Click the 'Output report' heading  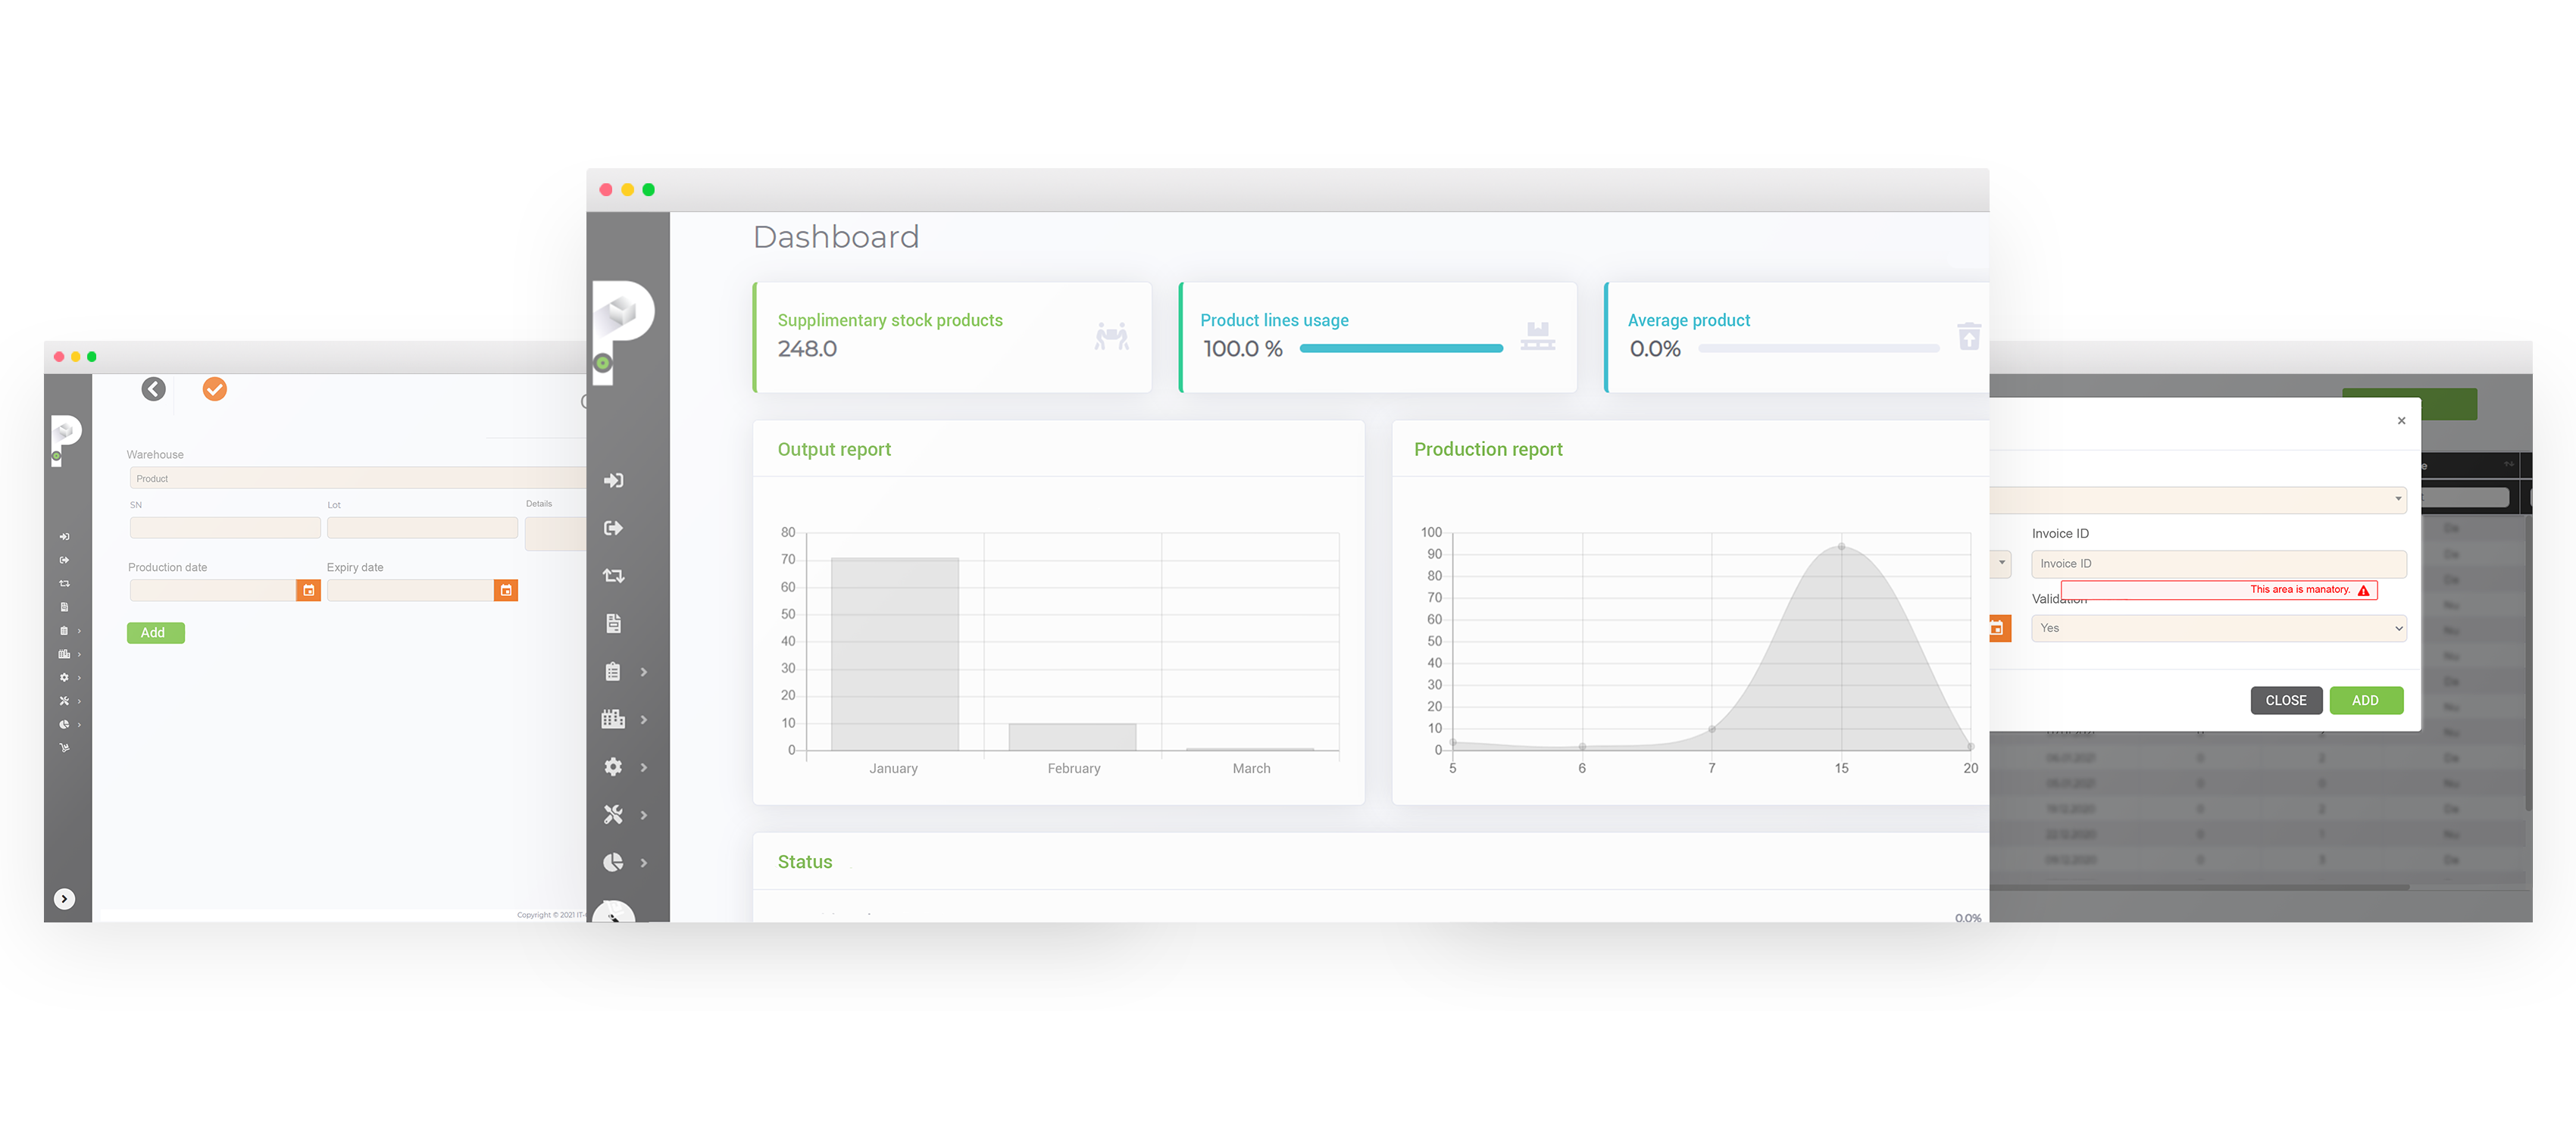[x=834, y=450]
